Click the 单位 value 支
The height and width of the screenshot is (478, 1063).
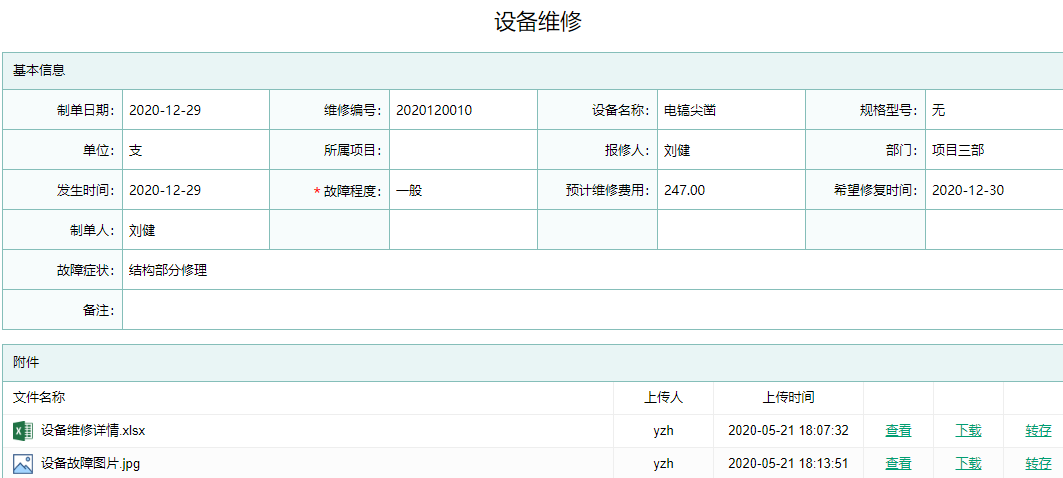click(x=136, y=151)
